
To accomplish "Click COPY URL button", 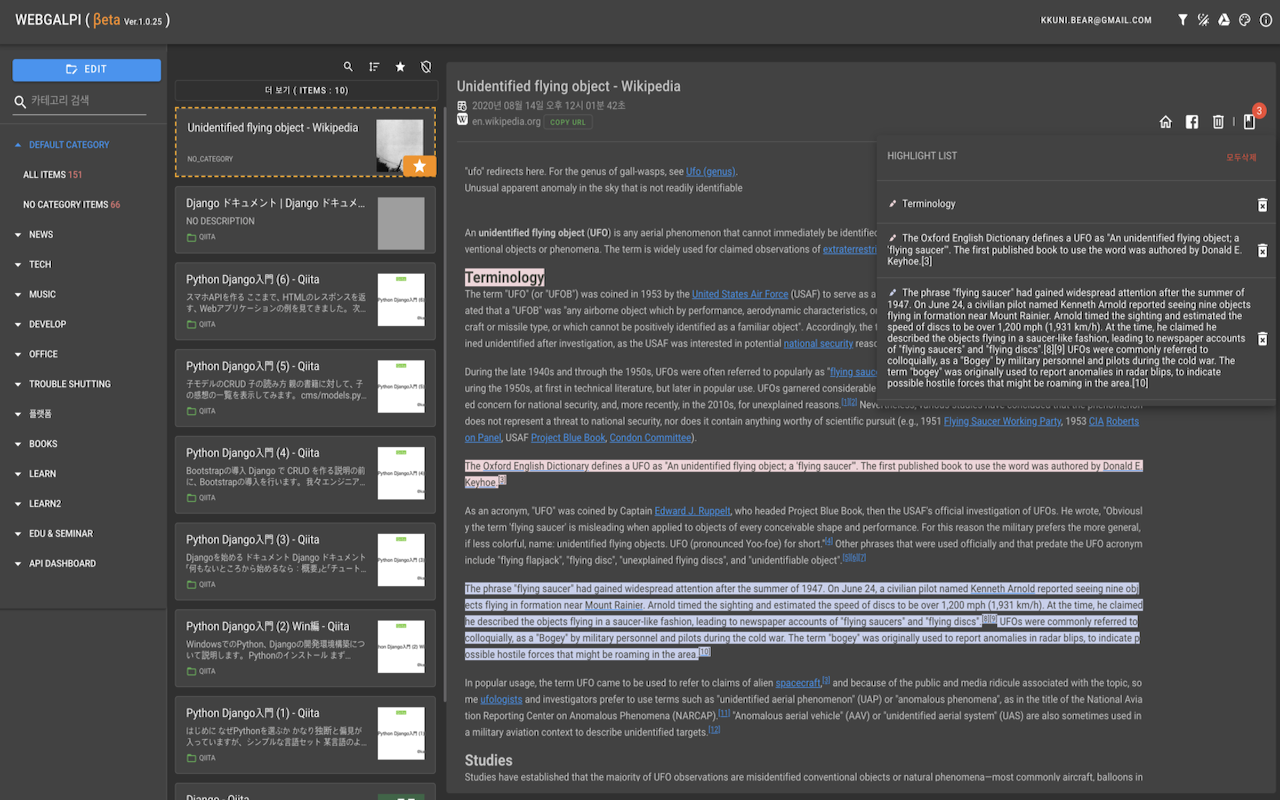I will 568,122.
